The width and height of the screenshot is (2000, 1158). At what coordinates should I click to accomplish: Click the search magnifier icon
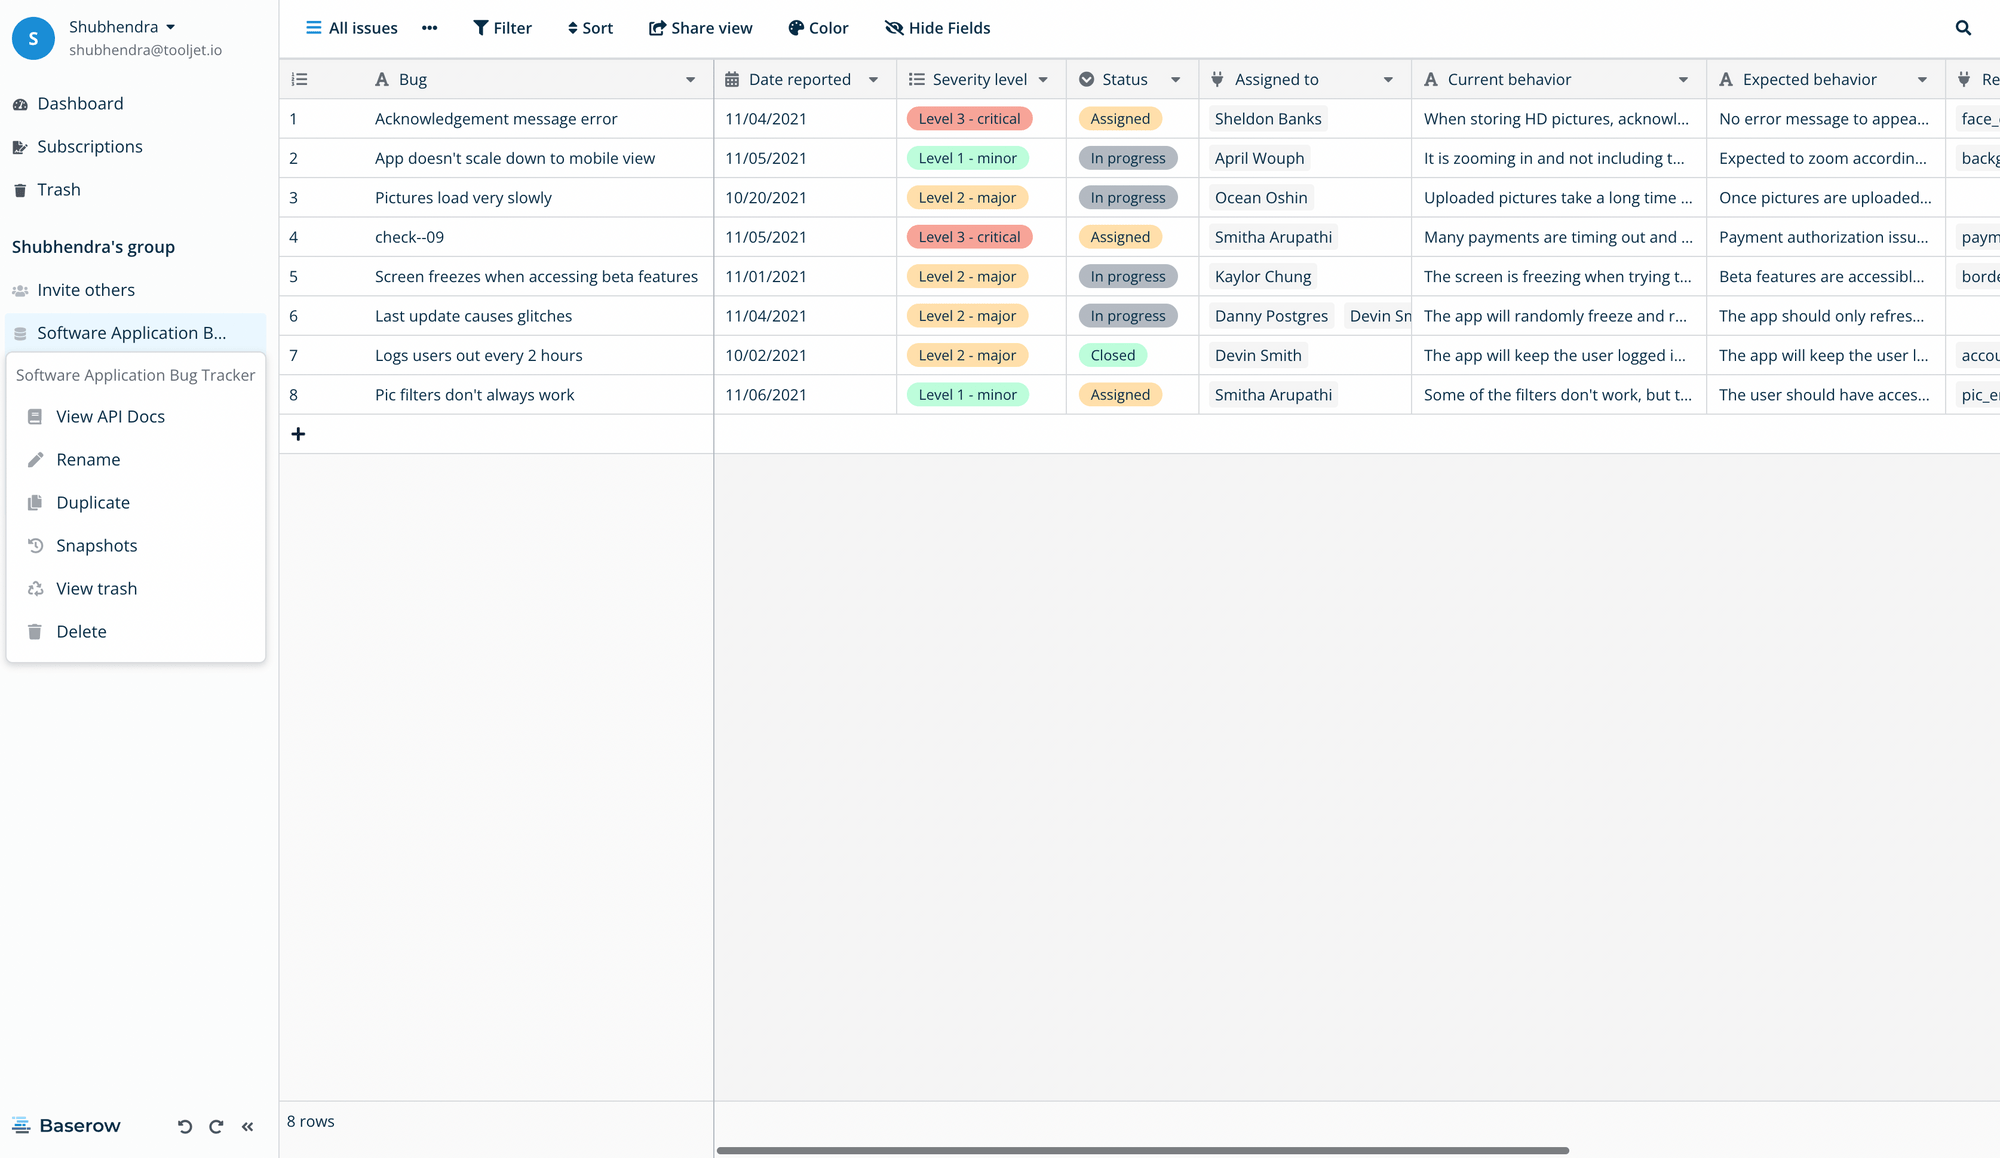(1963, 28)
